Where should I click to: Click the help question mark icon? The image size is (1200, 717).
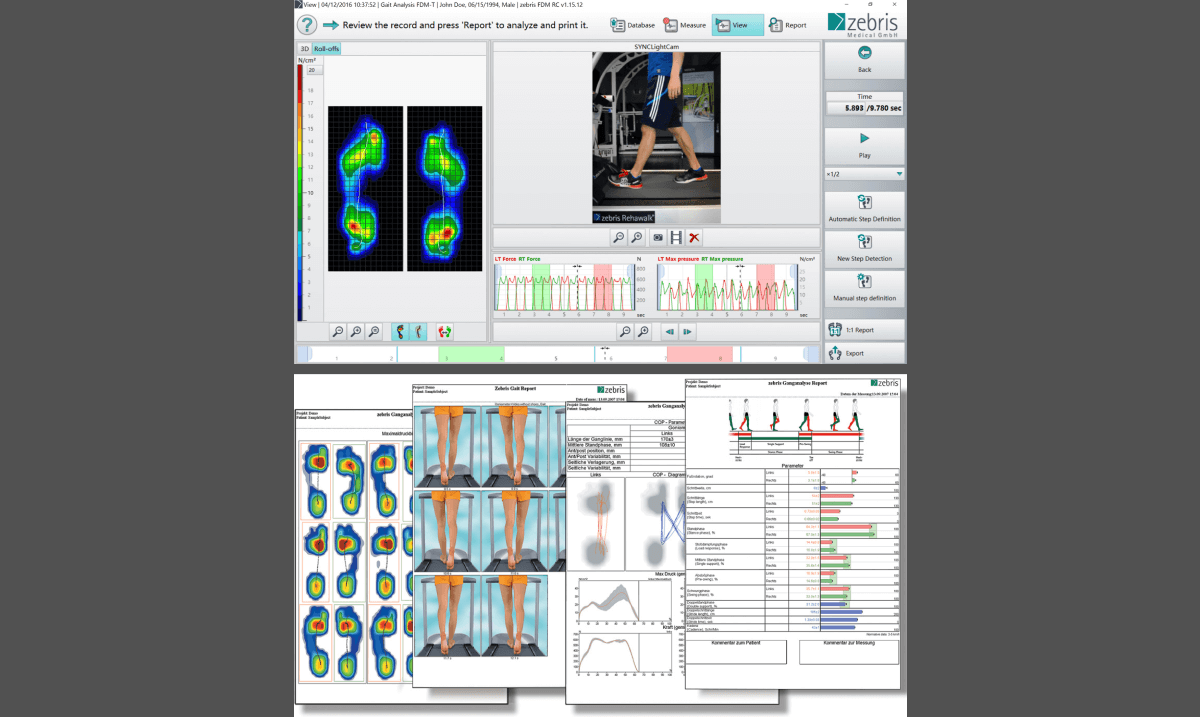pyautogui.click(x=308, y=24)
